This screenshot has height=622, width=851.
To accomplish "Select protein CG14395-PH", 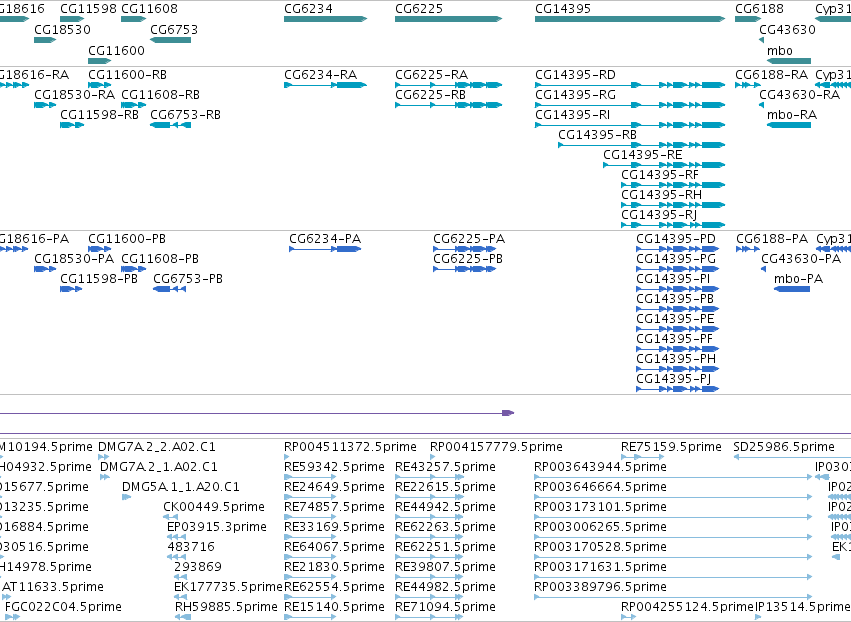I will 677,369.
